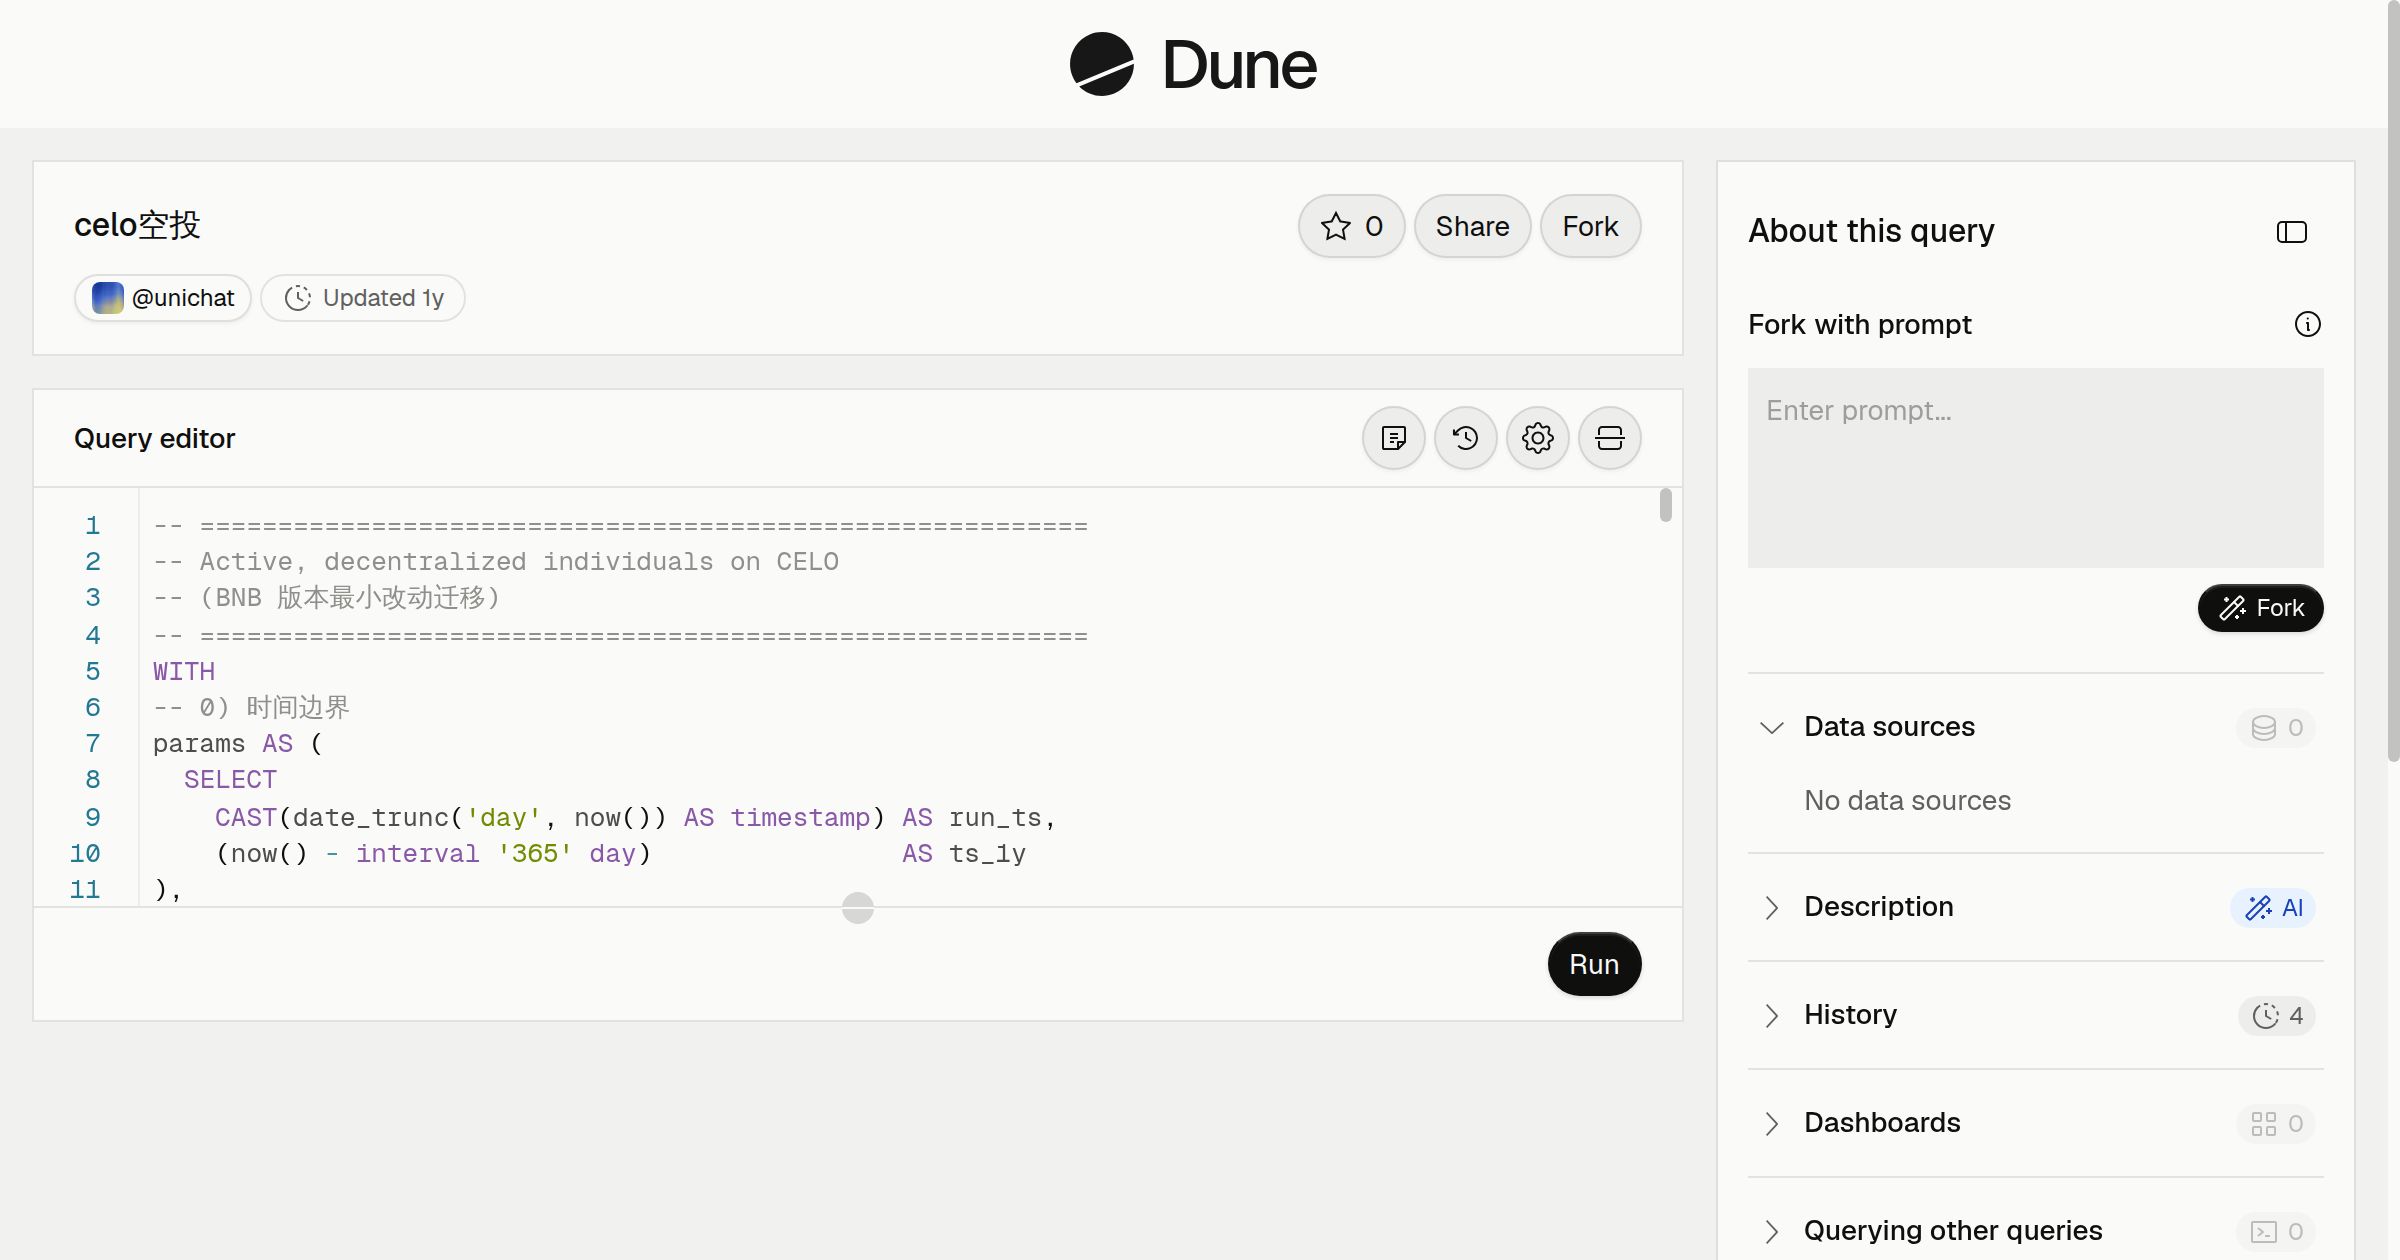Click the AI description badge

click(2273, 908)
